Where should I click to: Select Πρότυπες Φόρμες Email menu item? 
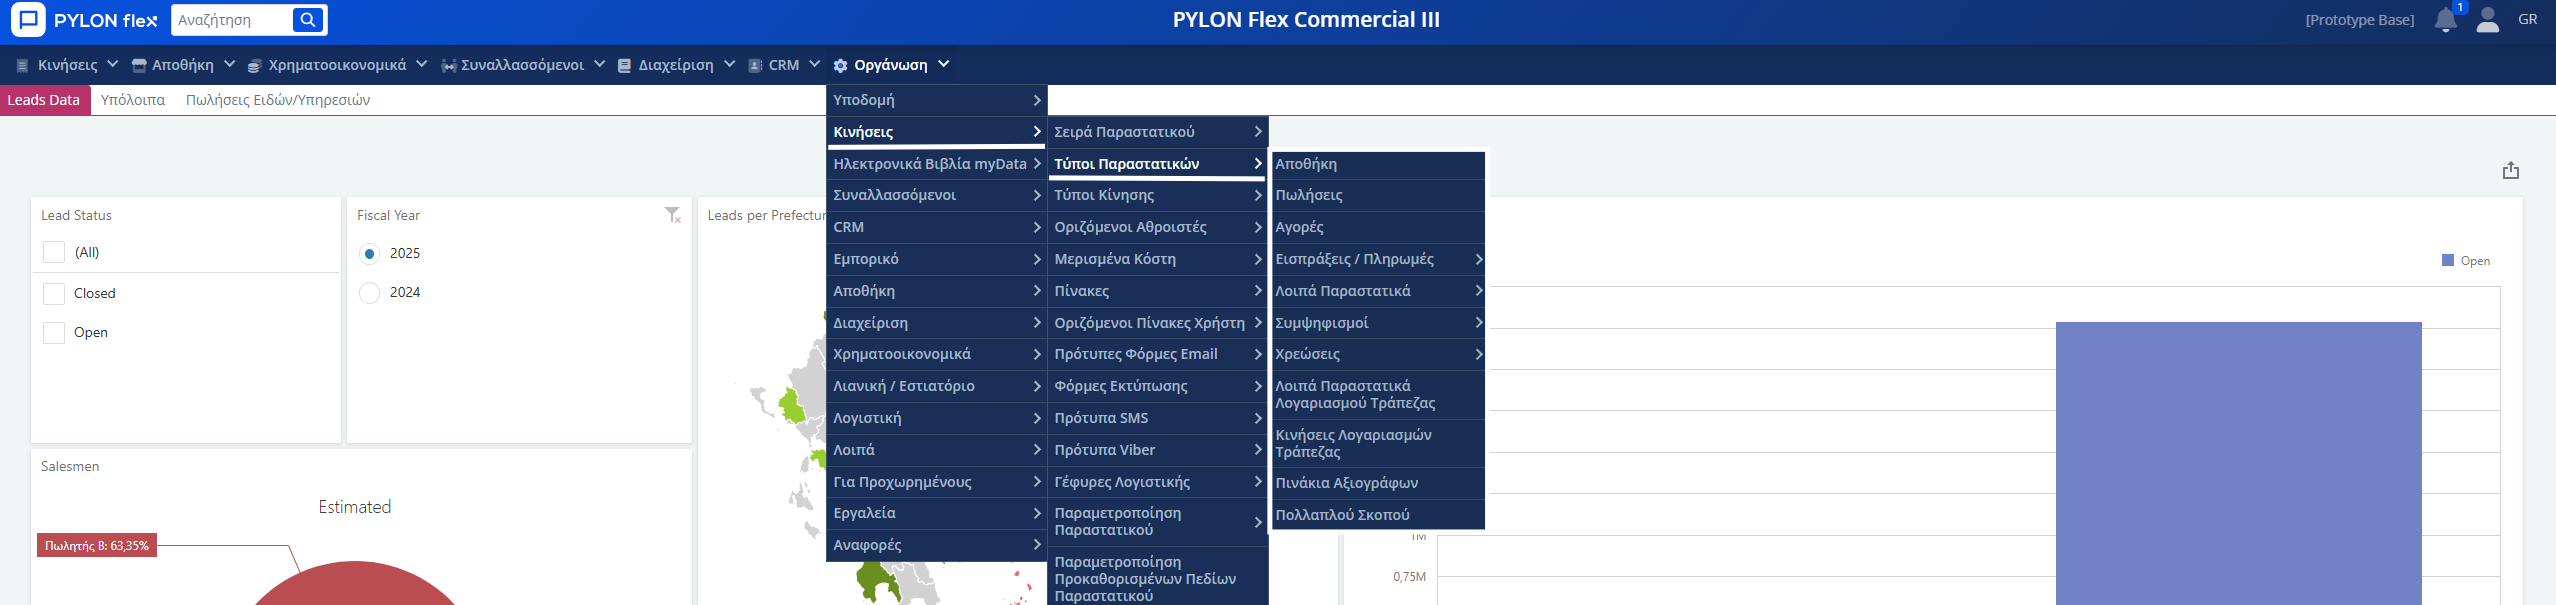pyautogui.click(x=1157, y=354)
